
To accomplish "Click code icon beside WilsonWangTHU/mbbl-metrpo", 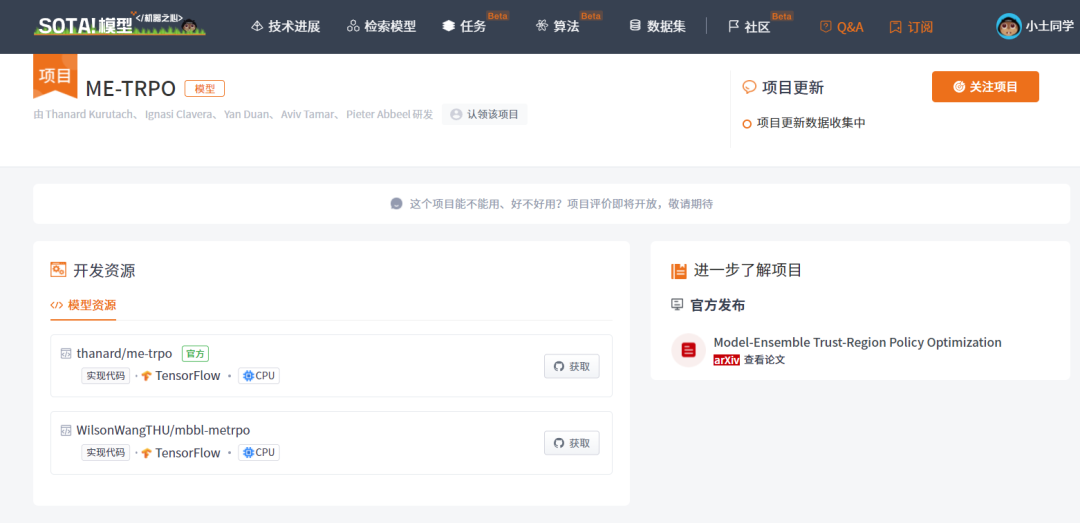I will pos(66,430).
